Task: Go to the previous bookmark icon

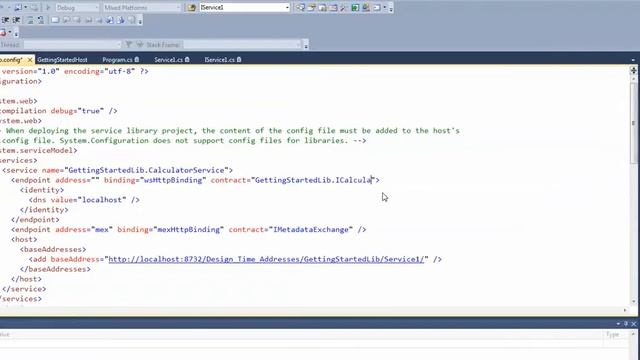Action: click(x=66, y=20)
